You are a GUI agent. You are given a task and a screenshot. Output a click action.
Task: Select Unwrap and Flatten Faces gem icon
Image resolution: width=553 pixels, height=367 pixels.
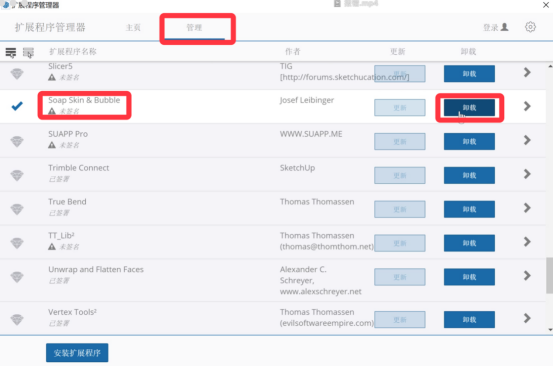pyautogui.click(x=17, y=277)
